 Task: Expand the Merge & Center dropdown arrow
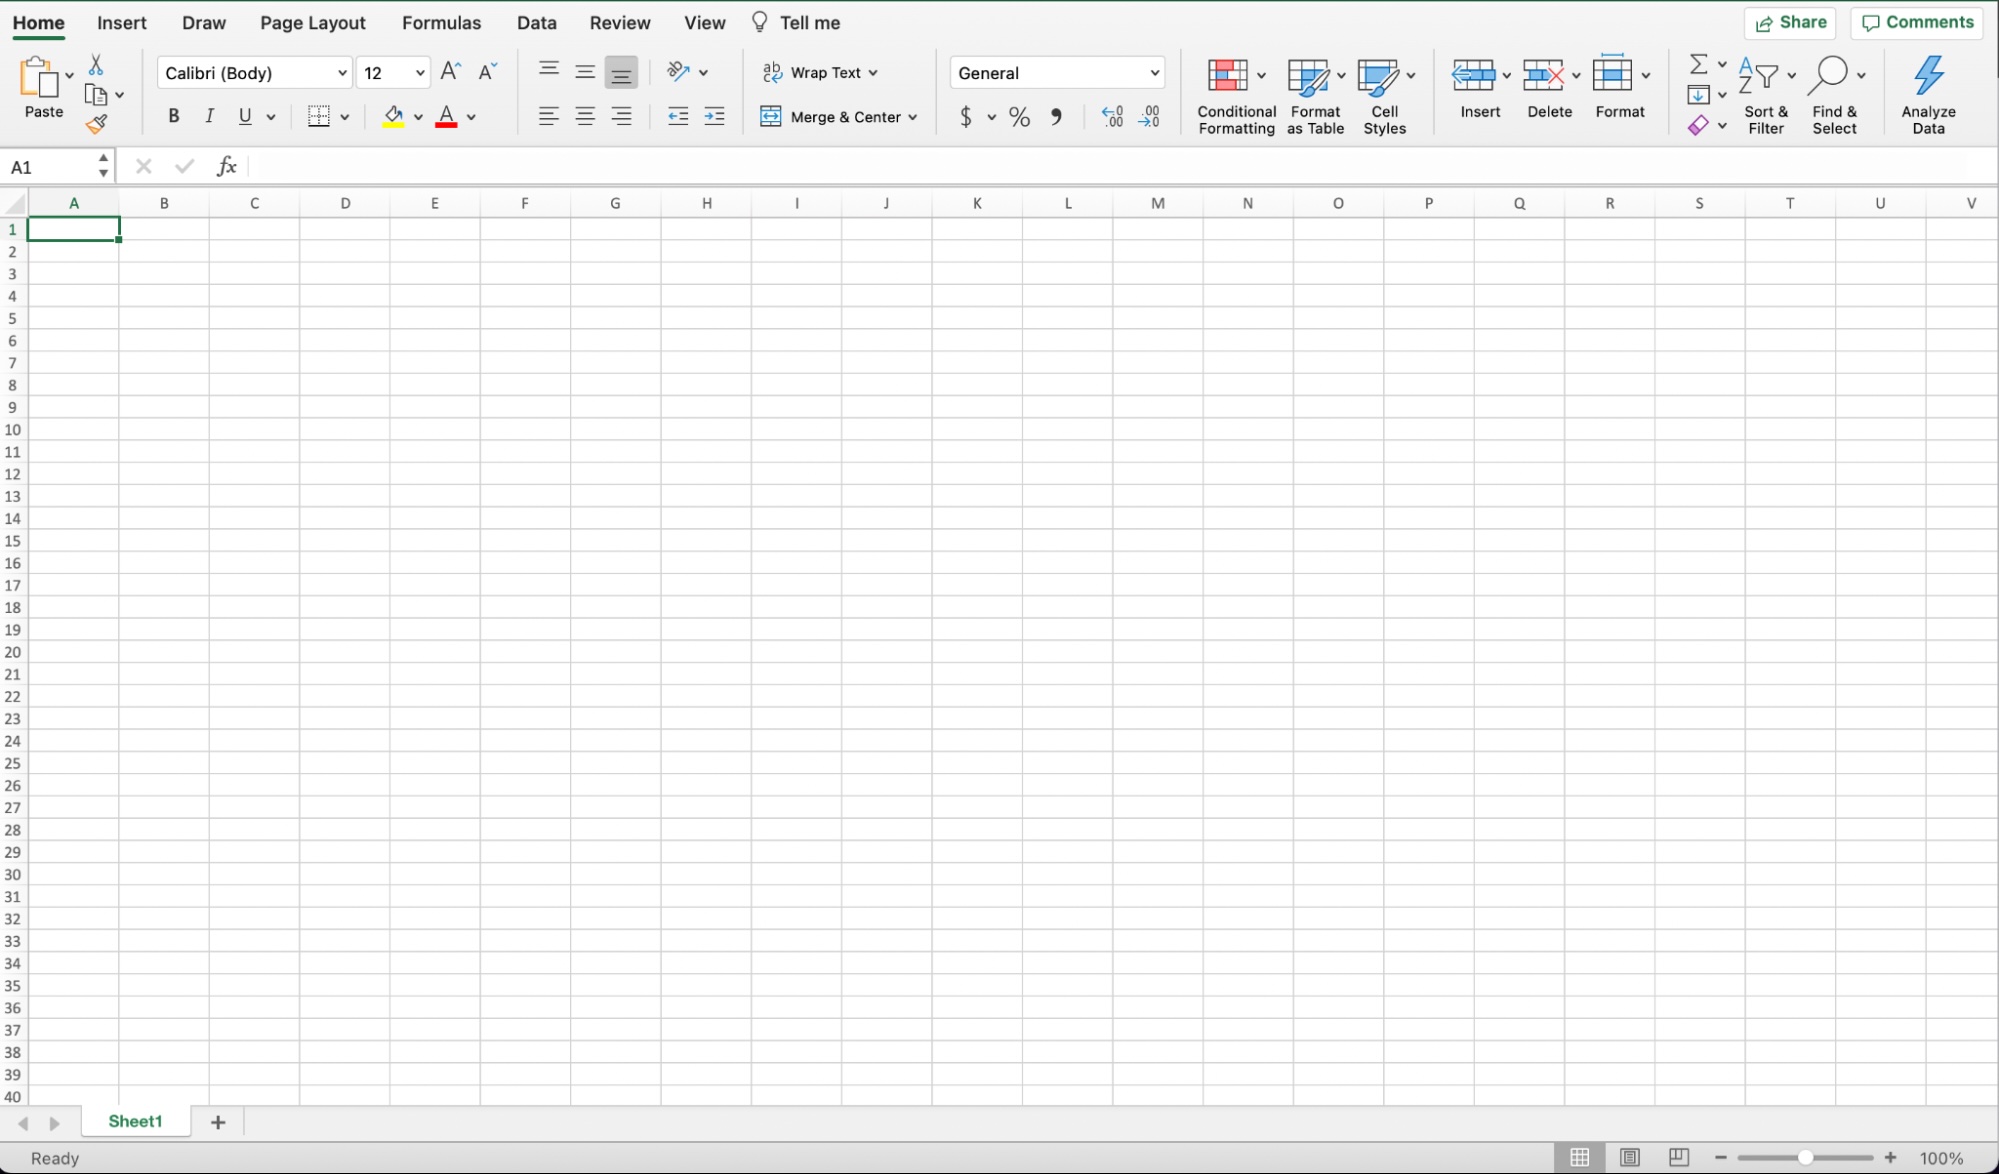[x=913, y=117]
